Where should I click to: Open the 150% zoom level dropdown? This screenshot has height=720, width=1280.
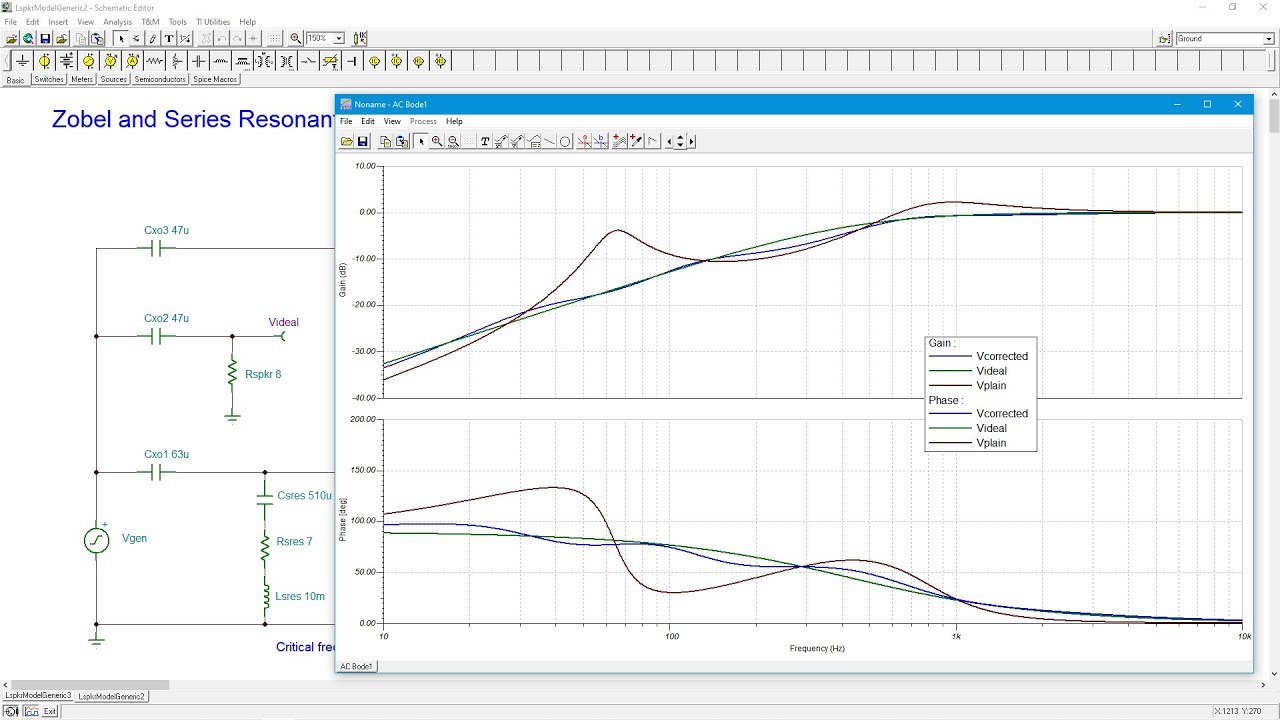[339, 39]
